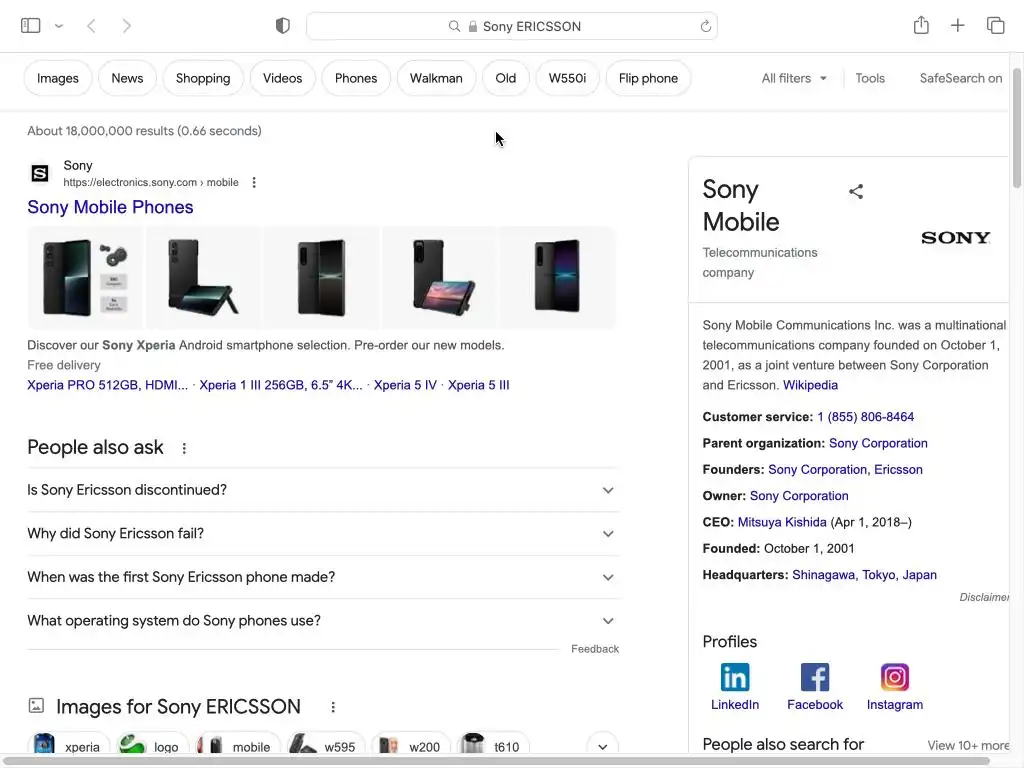Open Xperia PRO 512GB sitelink
The height and width of the screenshot is (768, 1024).
107,385
